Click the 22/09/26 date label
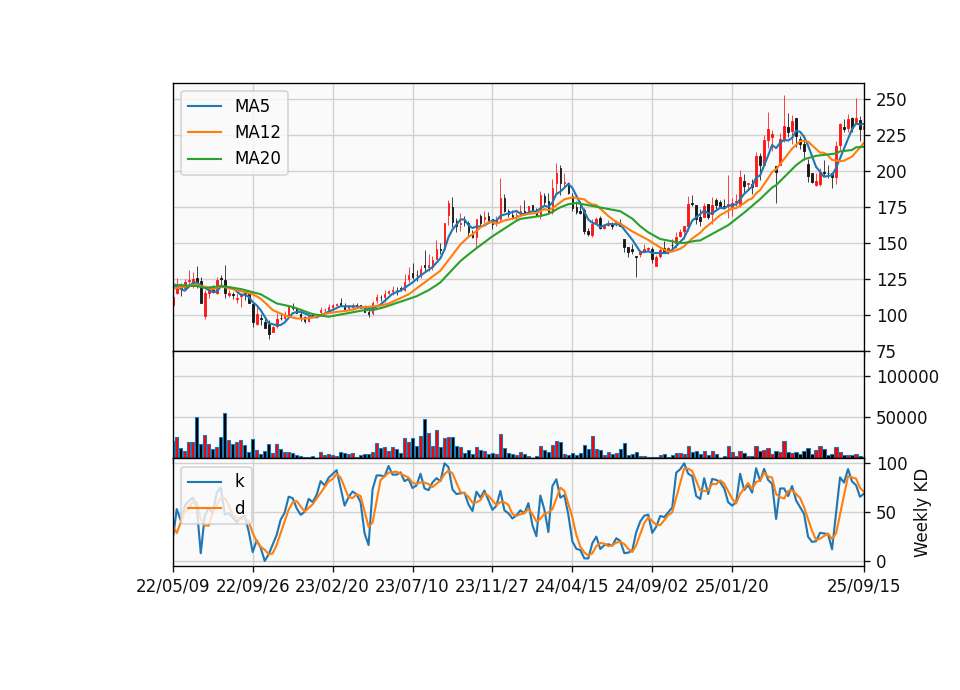960x690 pixels. (253, 586)
